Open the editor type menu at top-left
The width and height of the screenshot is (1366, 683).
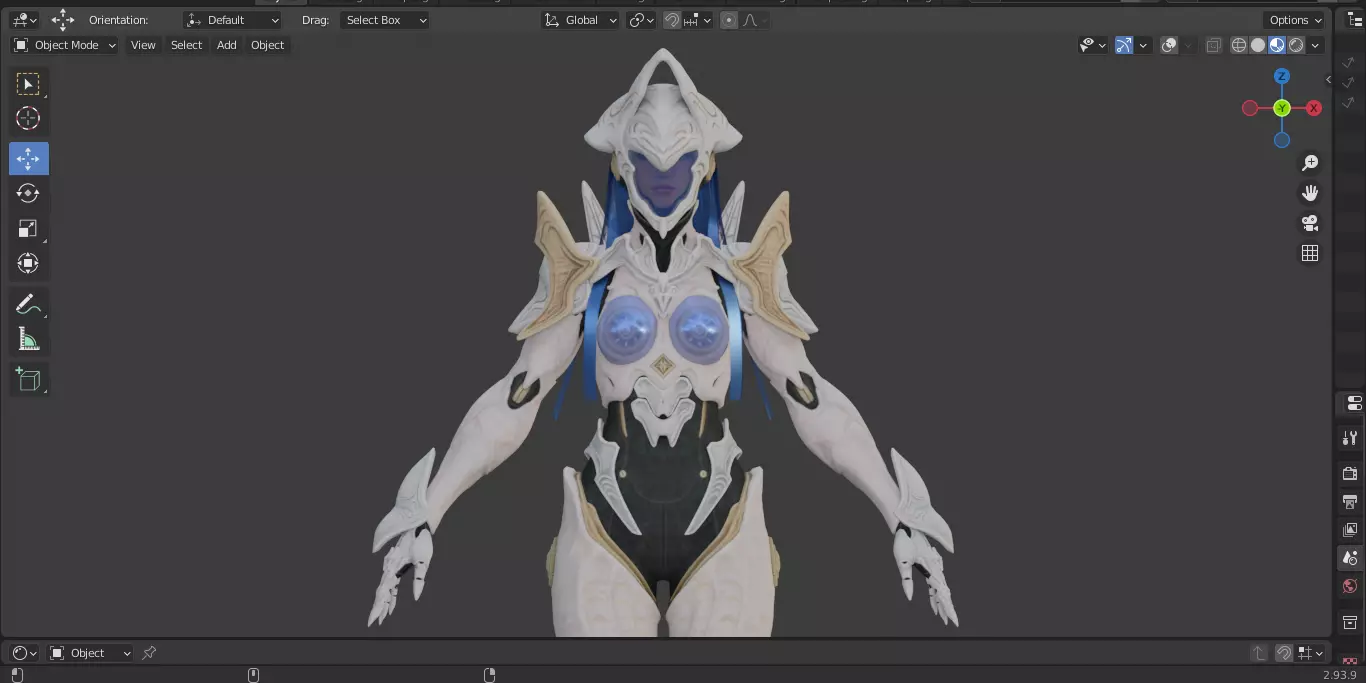(x=24, y=20)
